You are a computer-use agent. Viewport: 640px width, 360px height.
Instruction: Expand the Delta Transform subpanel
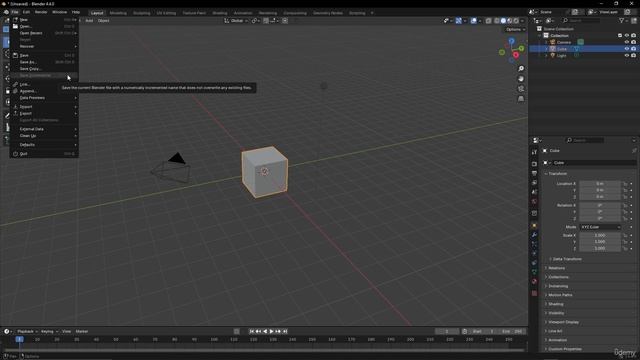click(x=567, y=259)
